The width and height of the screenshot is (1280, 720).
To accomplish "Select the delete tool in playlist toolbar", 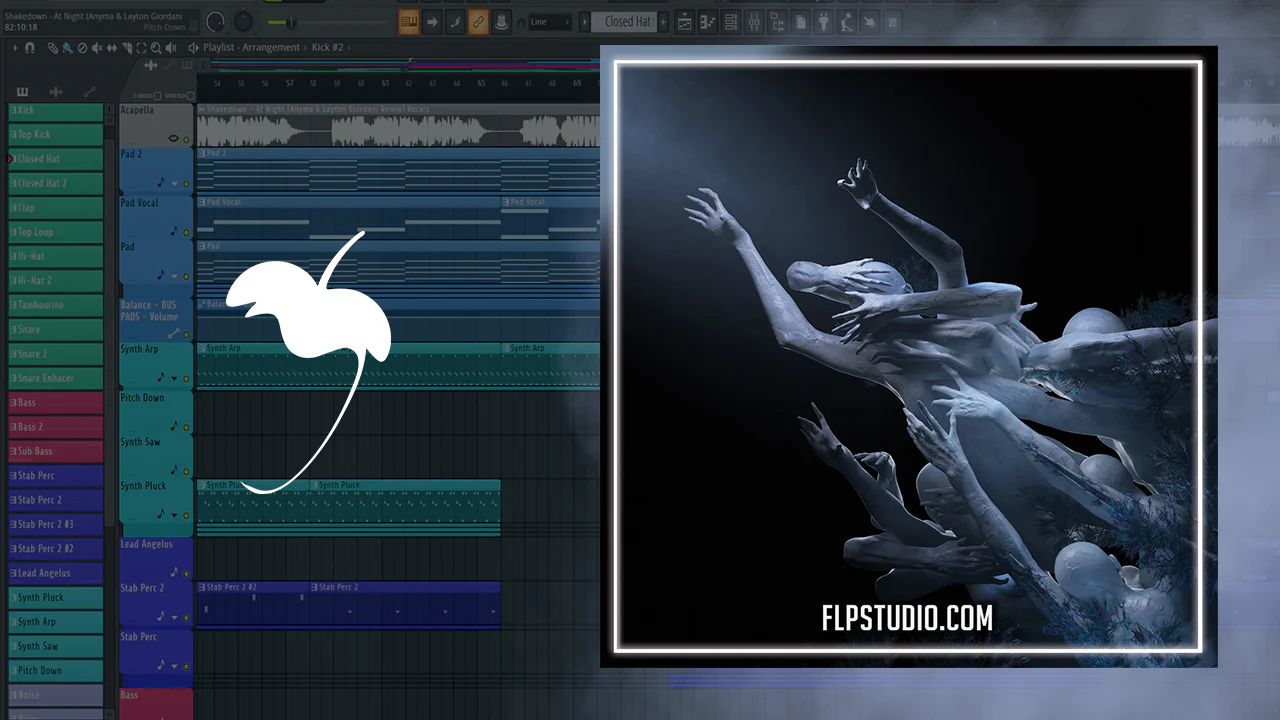I will point(81,47).
